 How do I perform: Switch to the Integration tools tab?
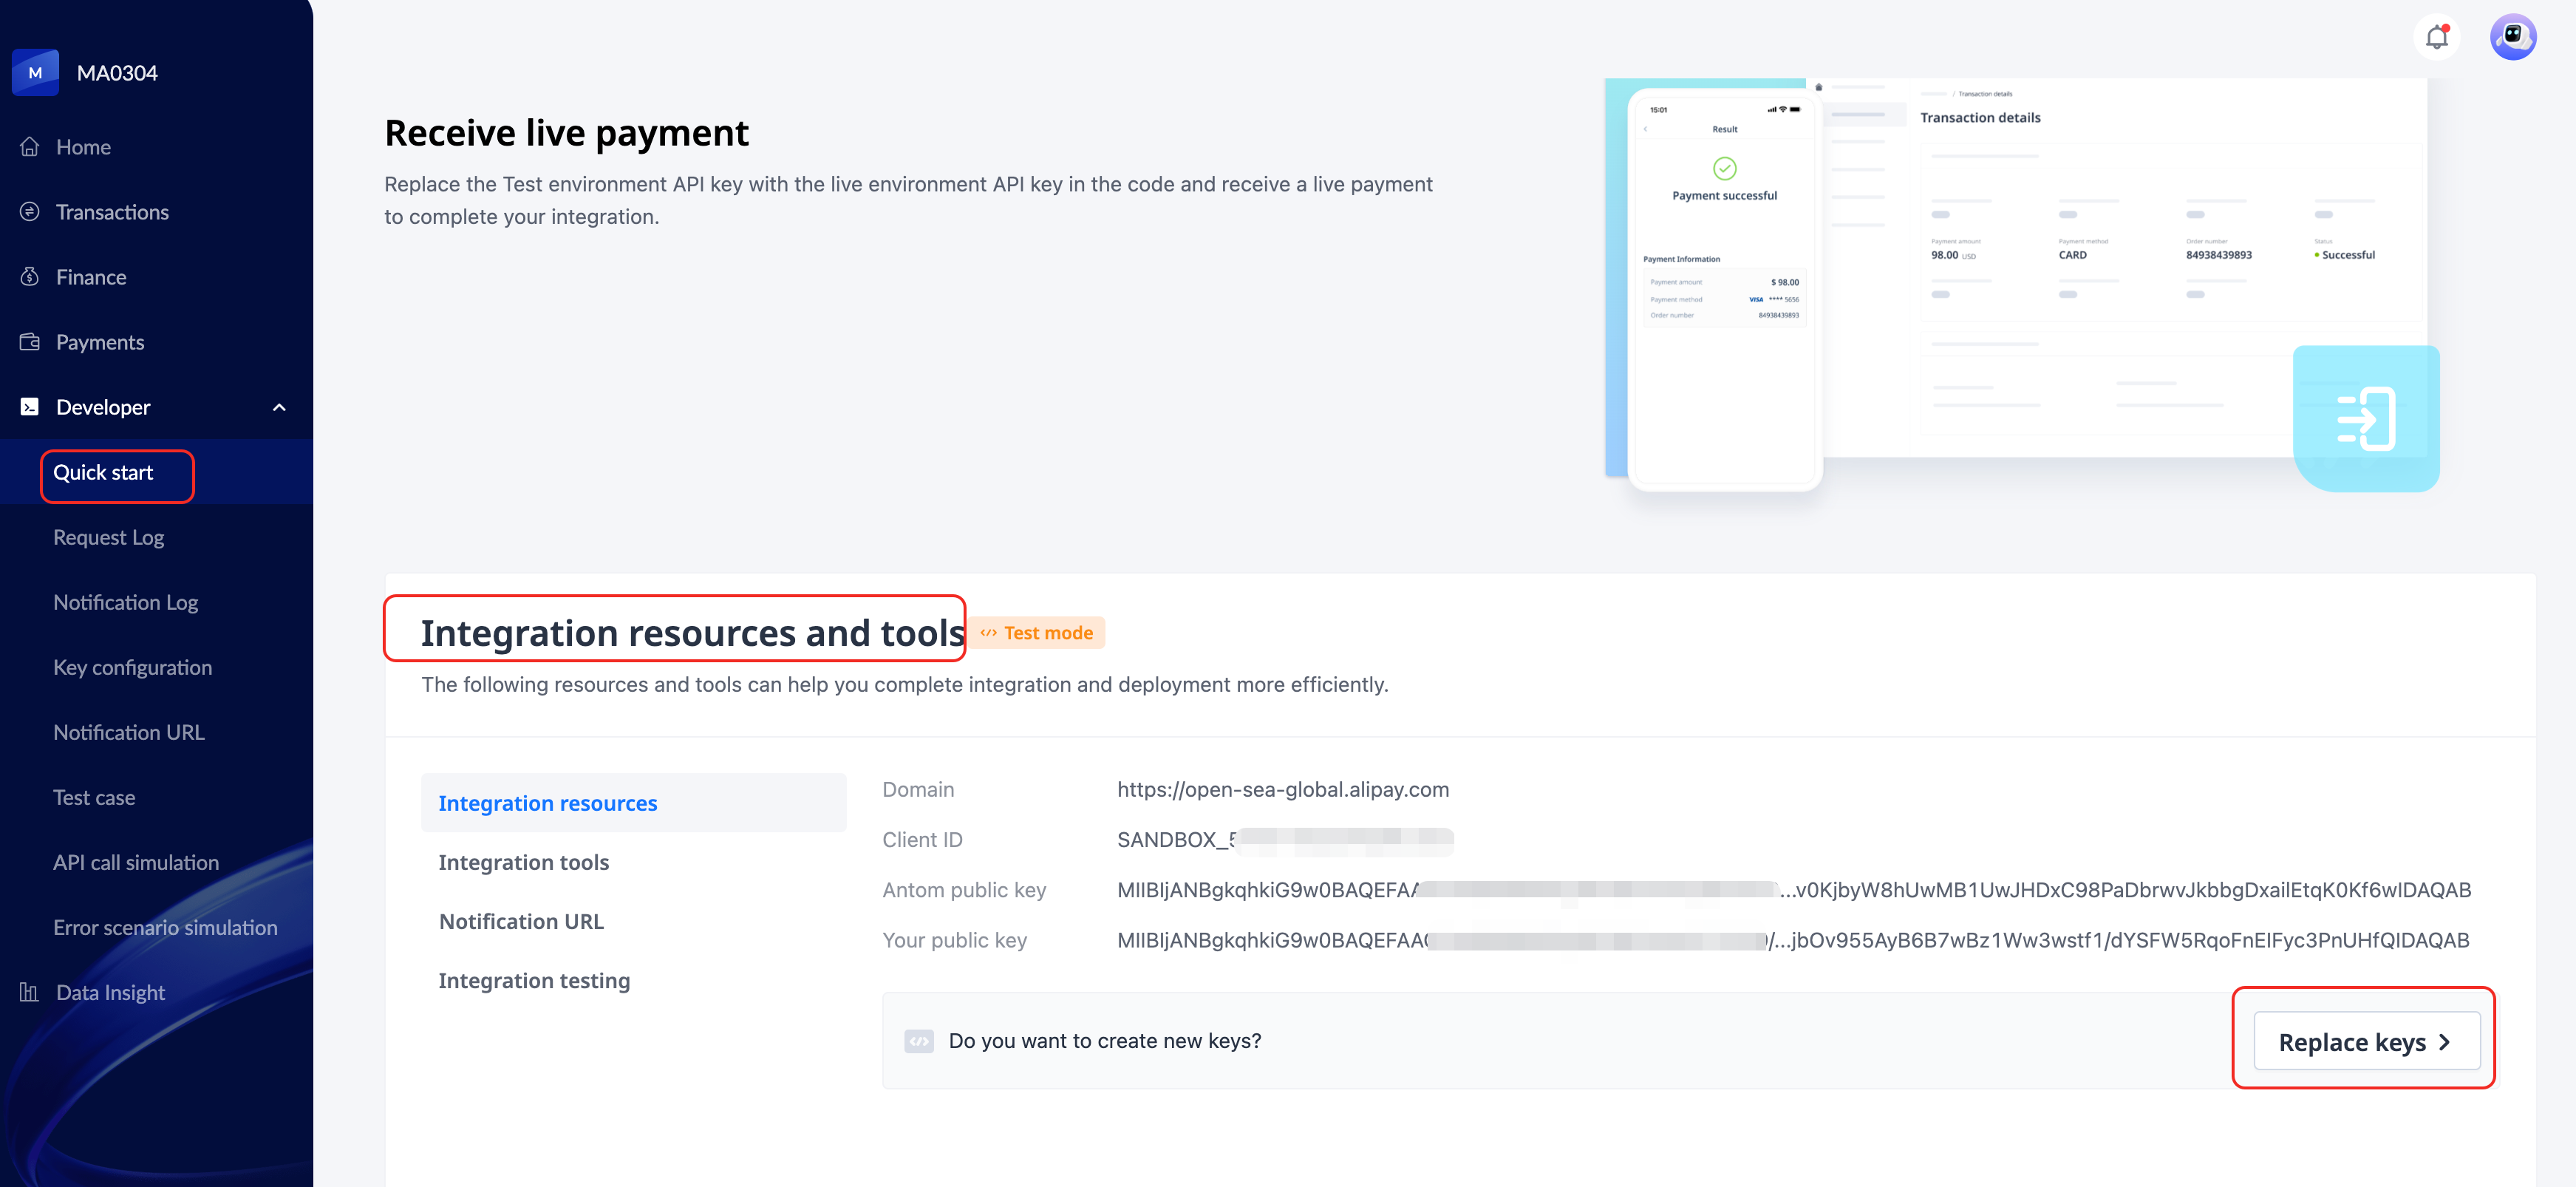[523, 862]
